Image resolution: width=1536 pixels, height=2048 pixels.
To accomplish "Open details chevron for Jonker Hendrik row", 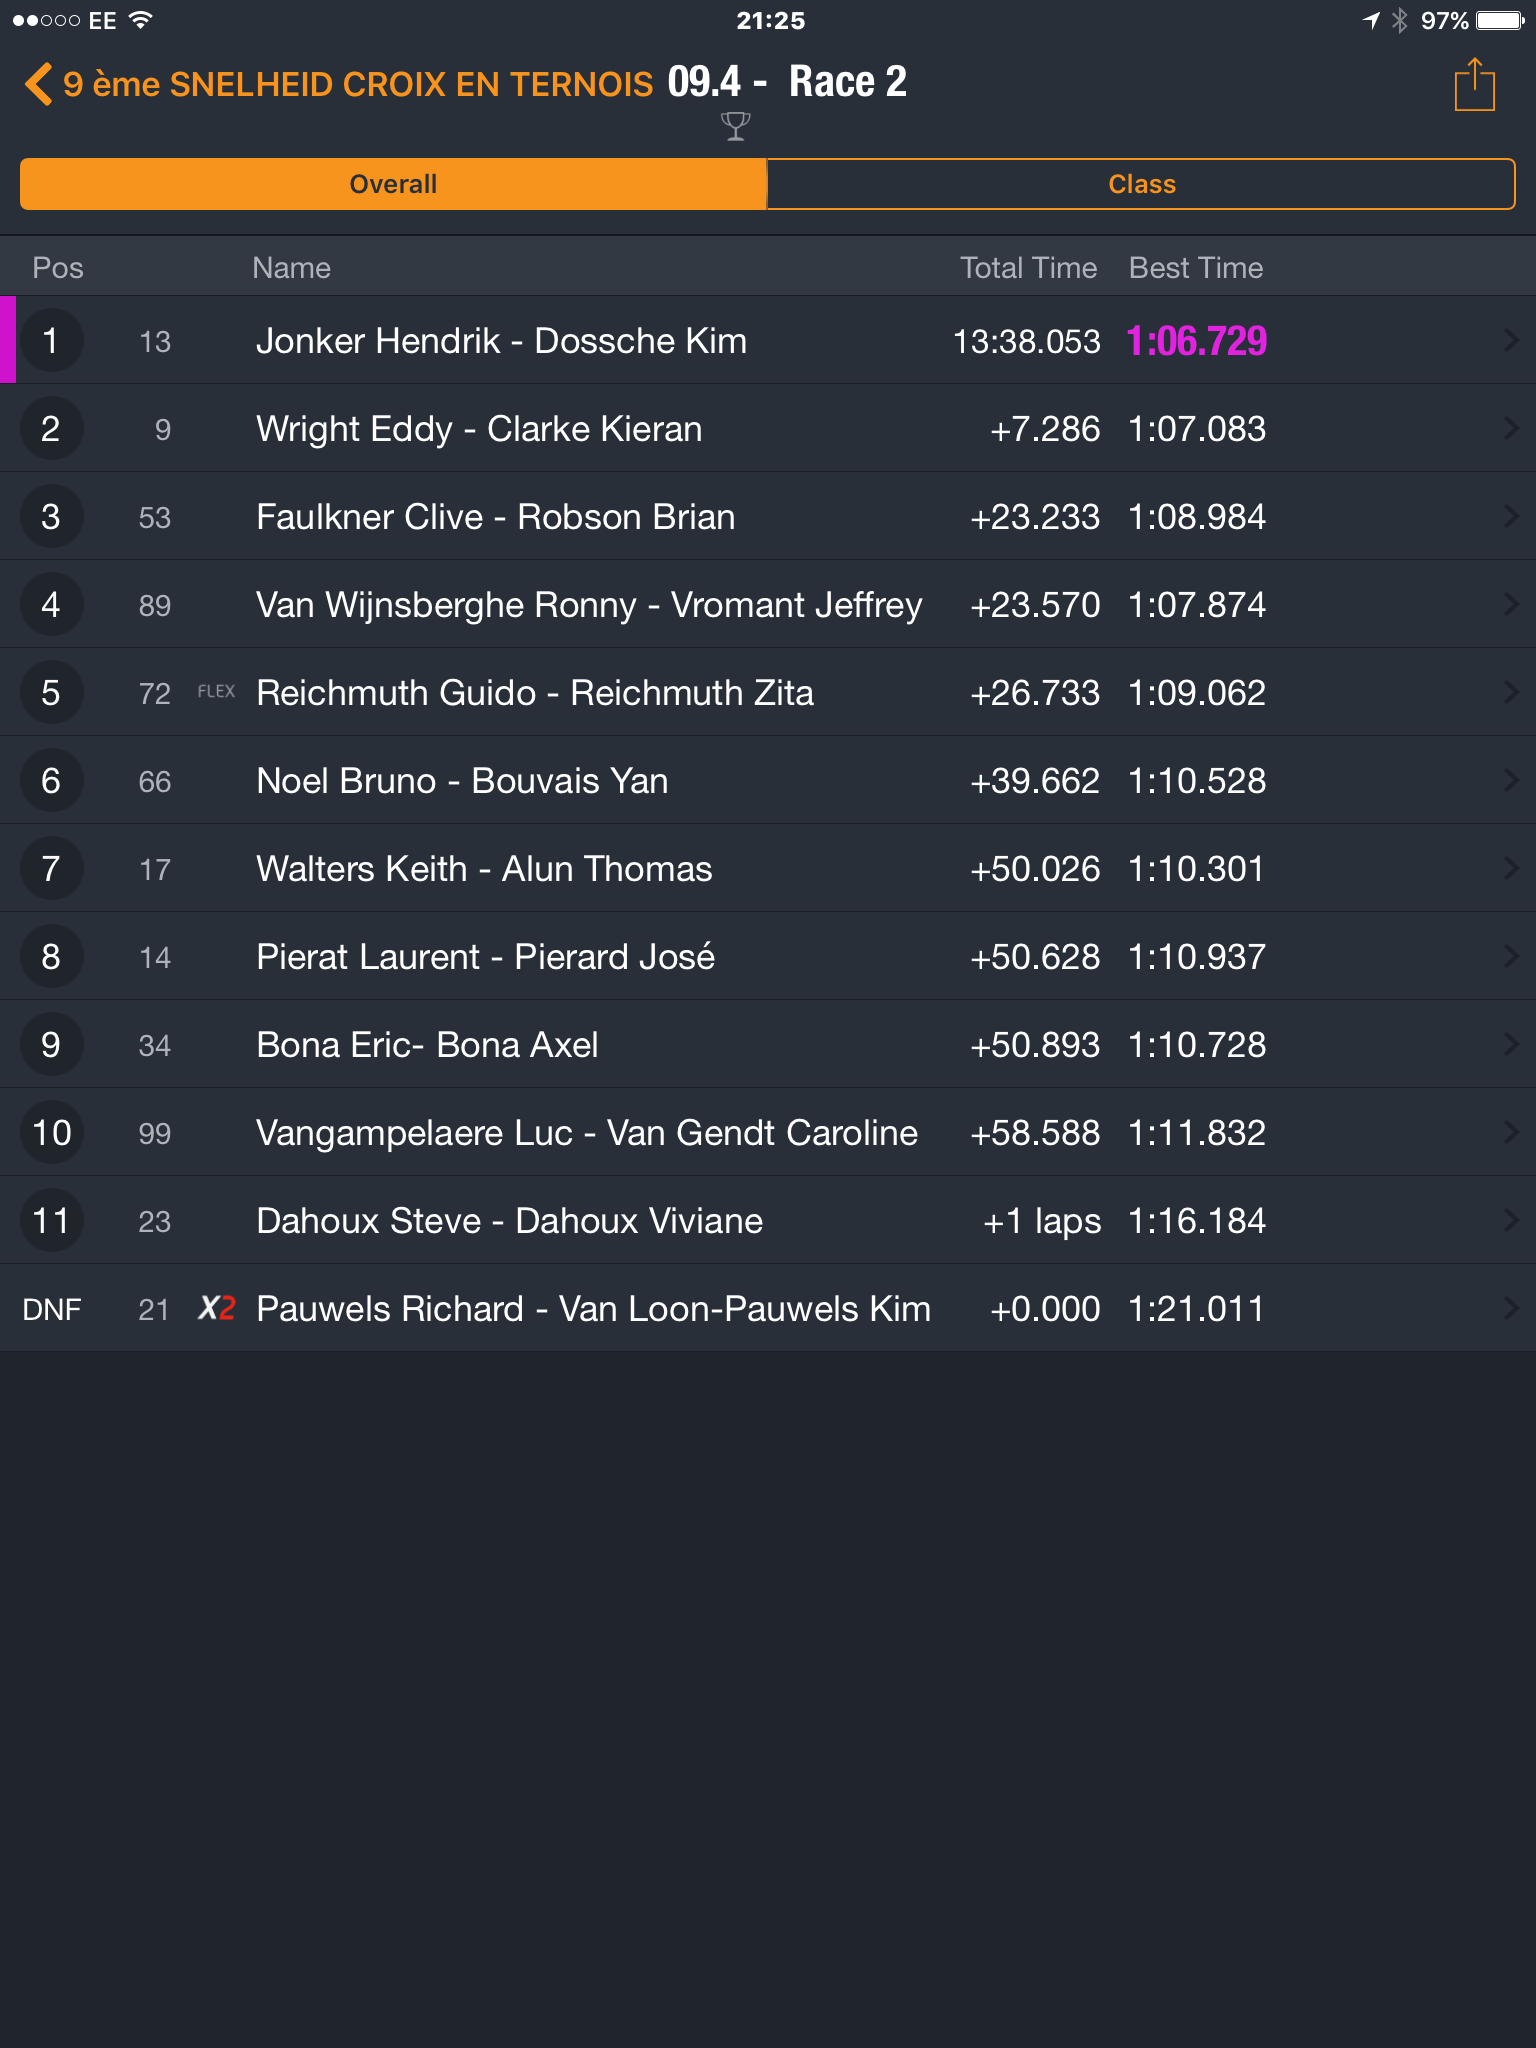I will pos(1511,340).
